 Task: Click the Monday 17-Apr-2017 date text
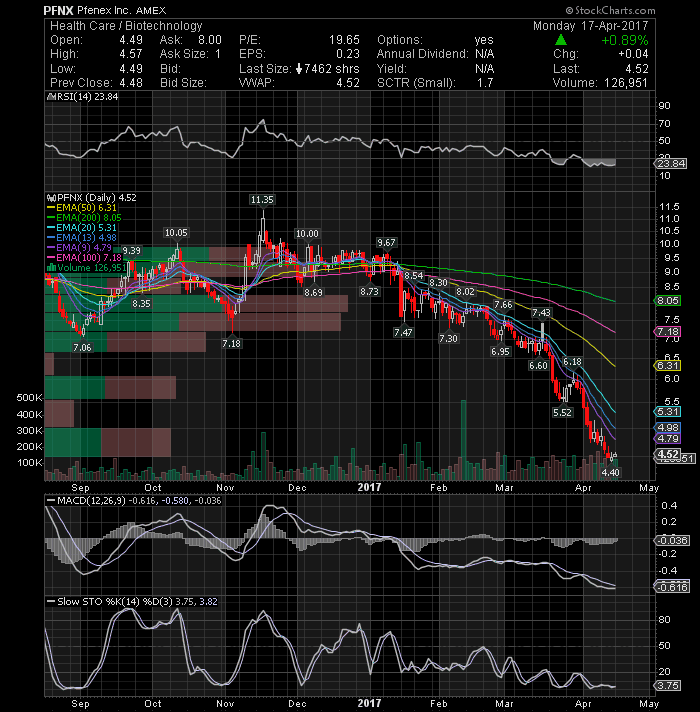click(x=591, y=26)
